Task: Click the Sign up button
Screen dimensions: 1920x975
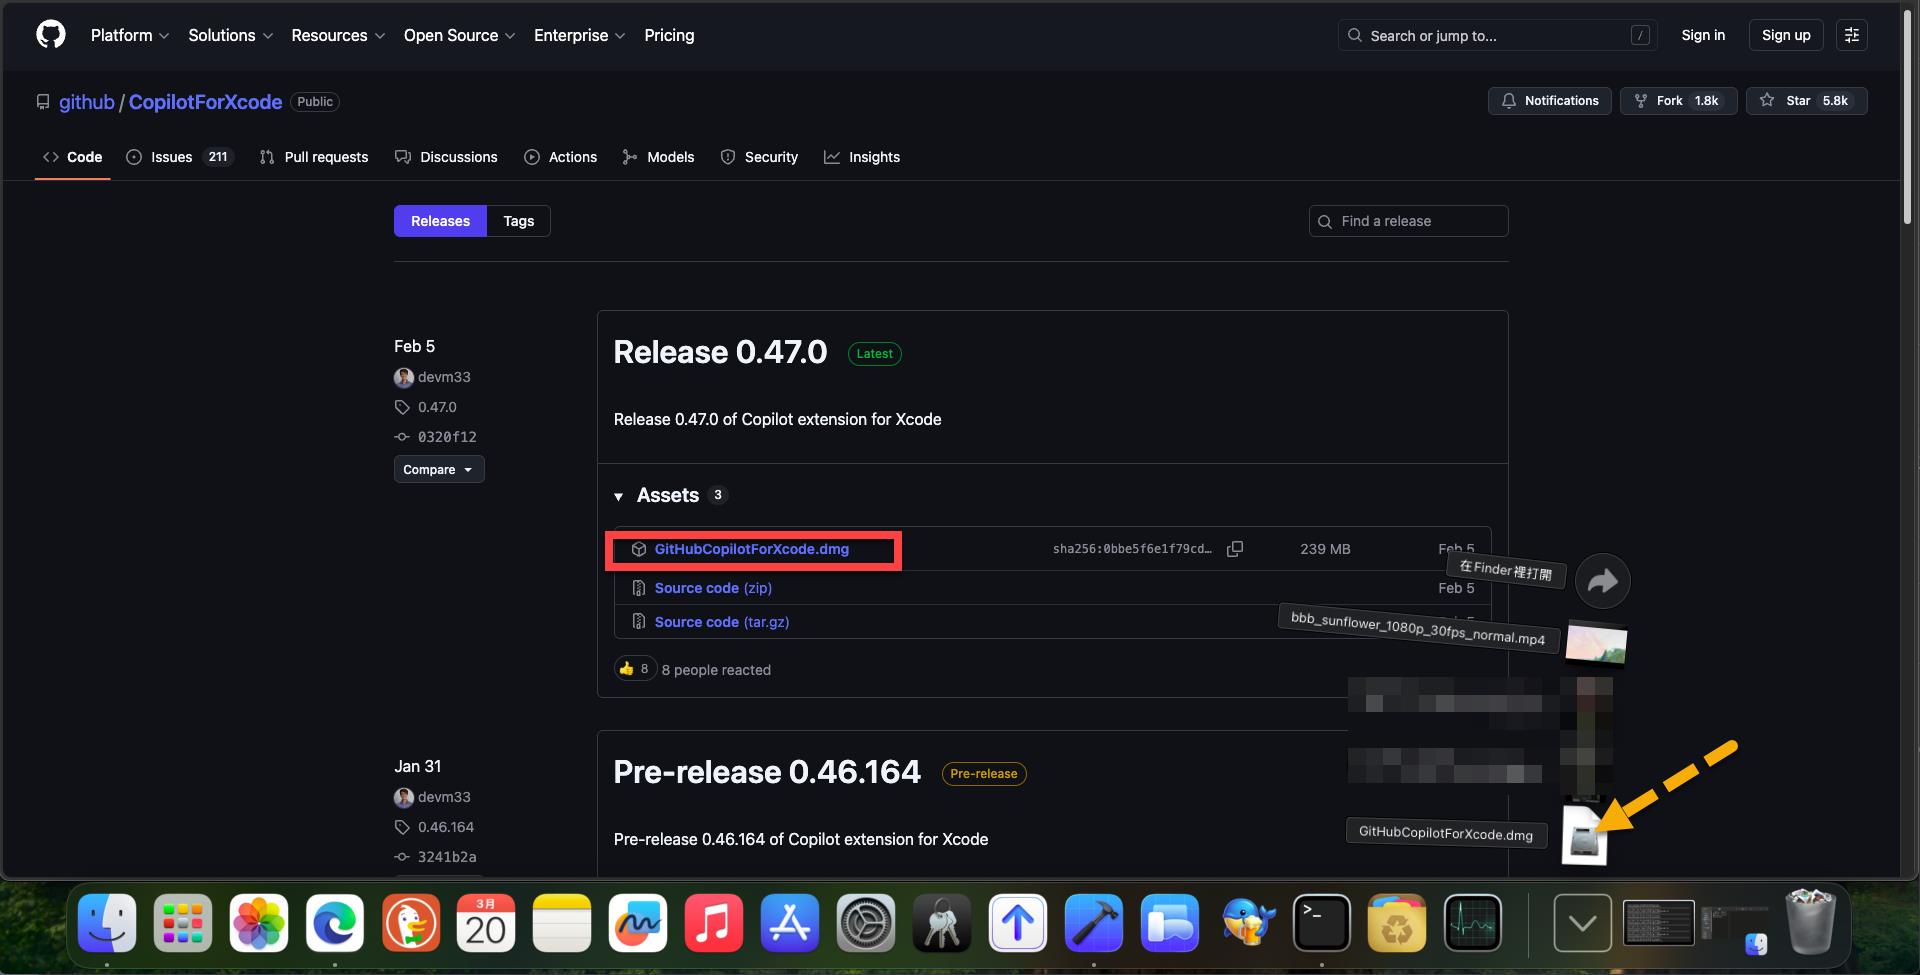Action: 1785,35
